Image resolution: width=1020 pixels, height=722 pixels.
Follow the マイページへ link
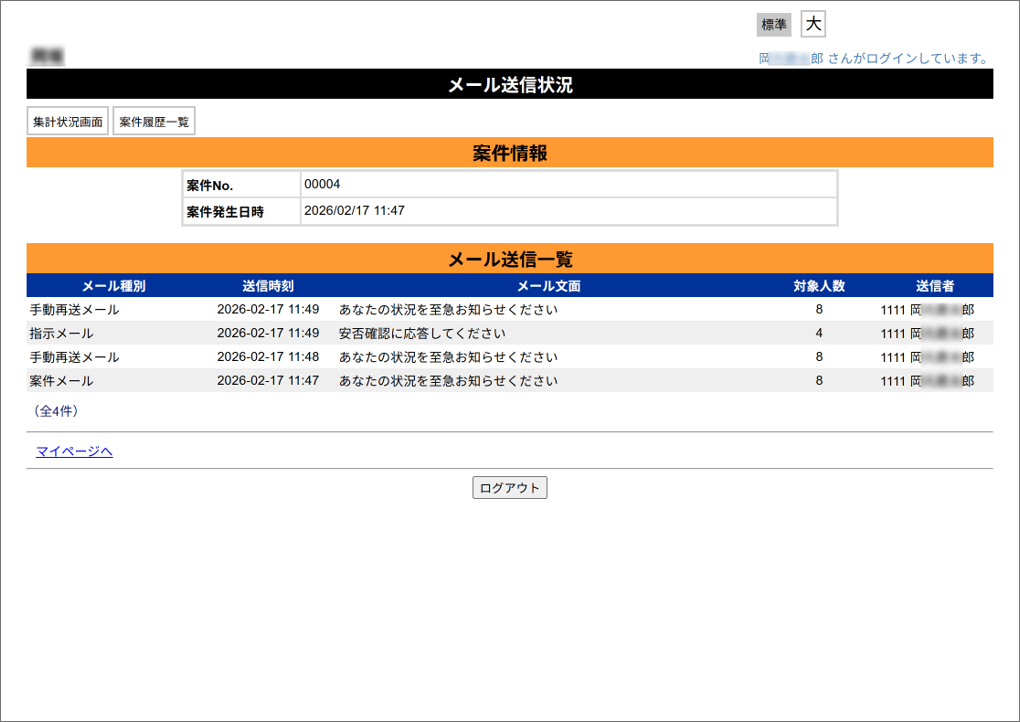[x=74, y=451]
